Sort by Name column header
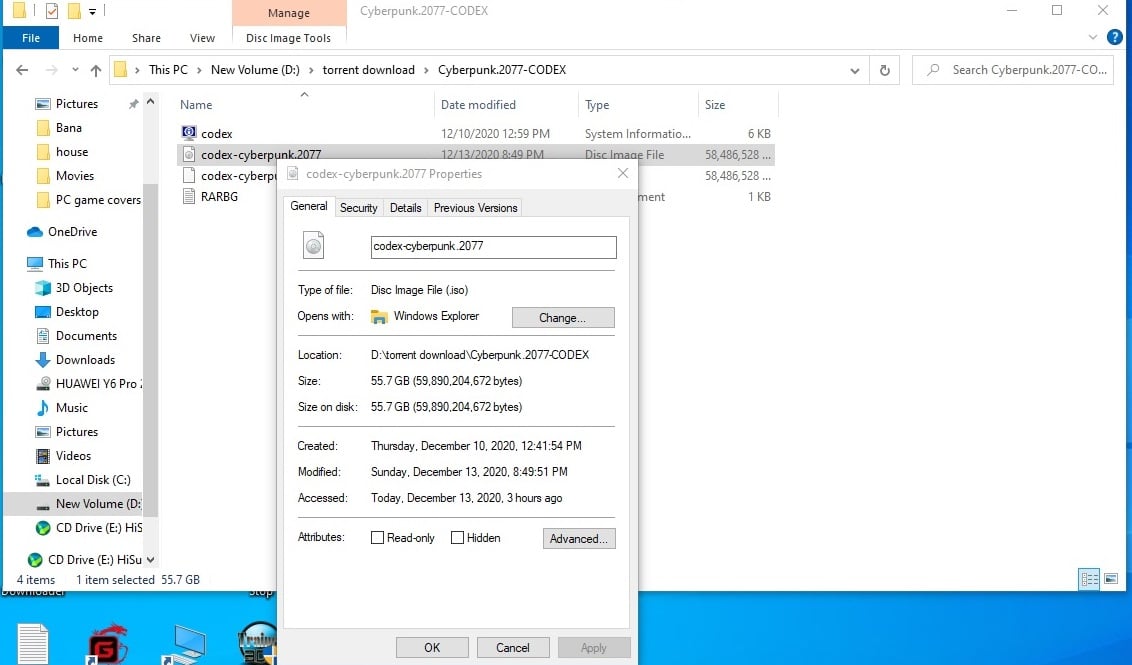 (196, 105)
